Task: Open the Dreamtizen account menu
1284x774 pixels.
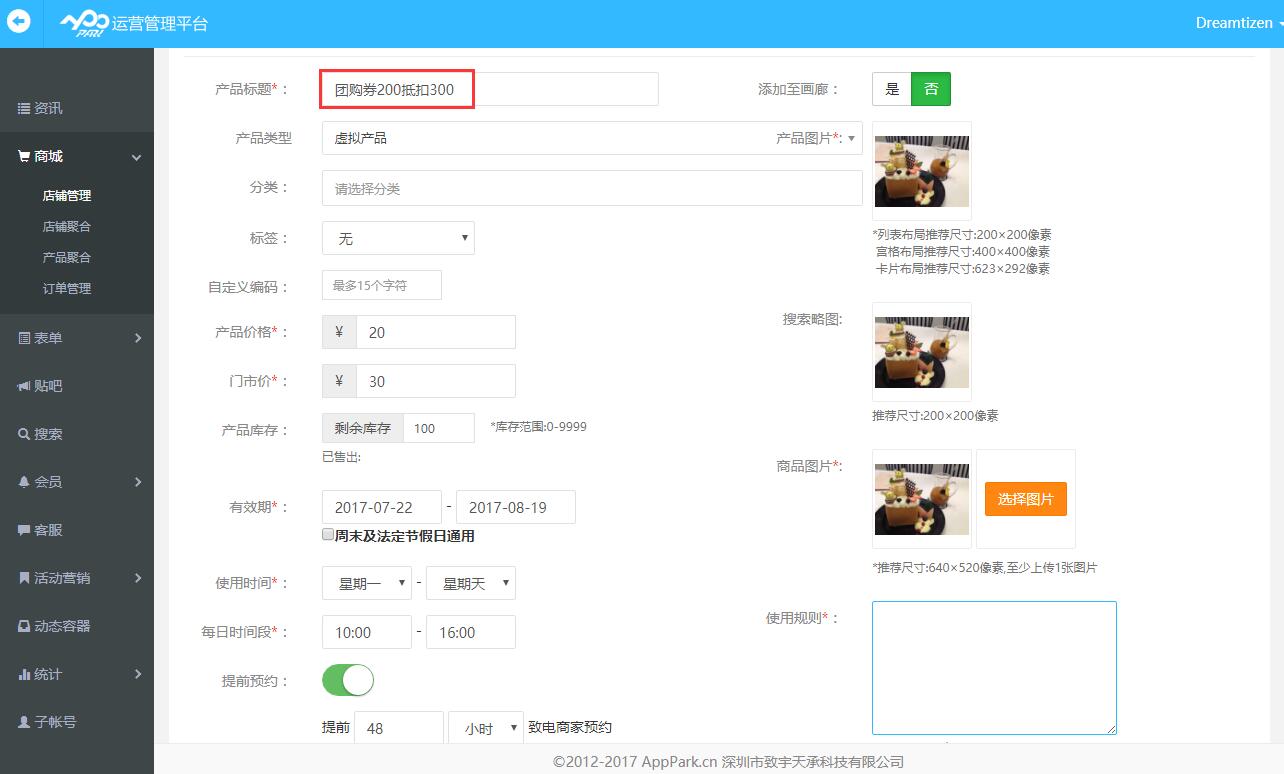Action: click(1234, 22)
